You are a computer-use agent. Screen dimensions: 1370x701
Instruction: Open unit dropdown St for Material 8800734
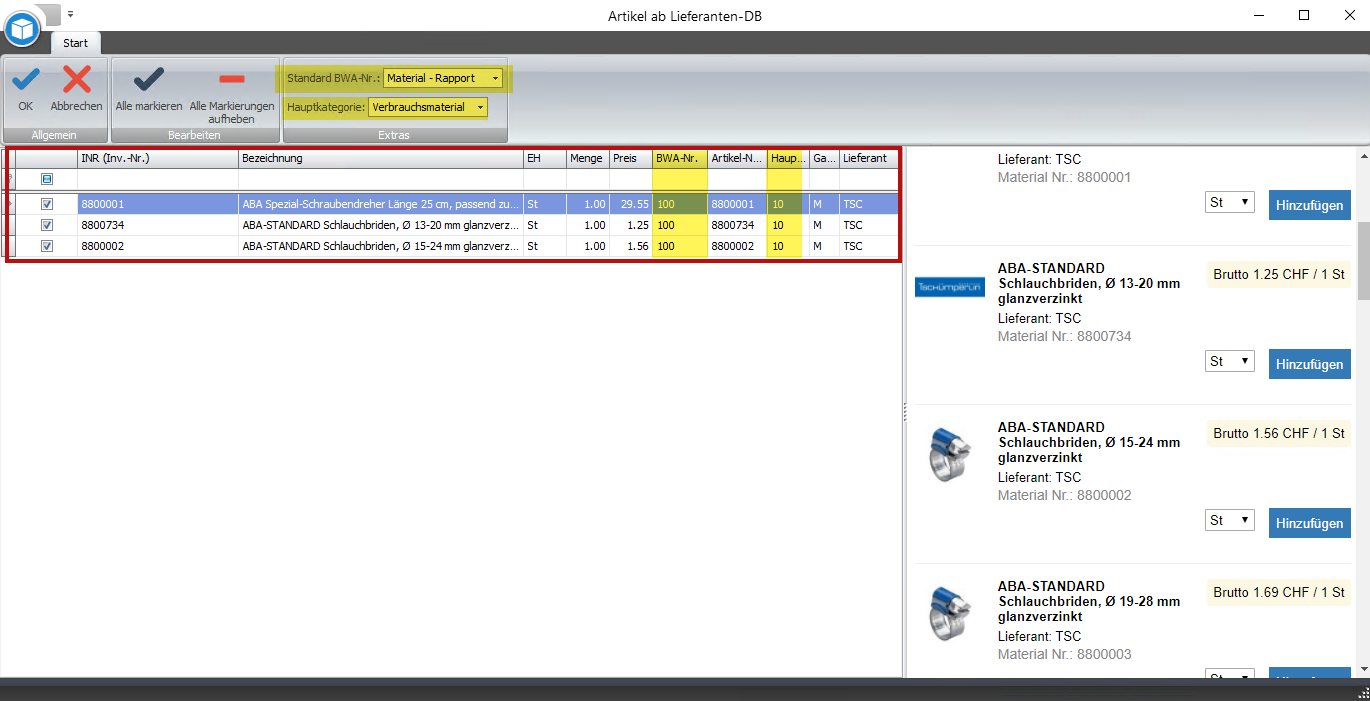(x=1230, y=361)
